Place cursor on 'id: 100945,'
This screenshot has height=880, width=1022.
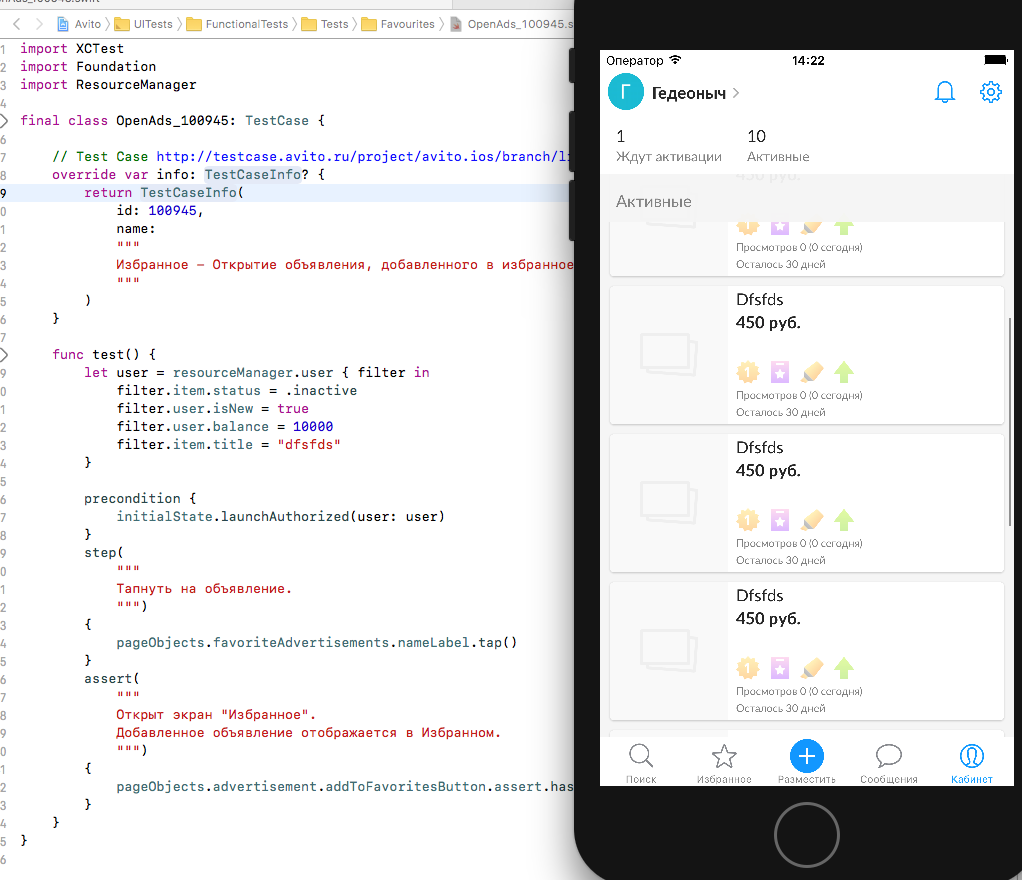tap(160, 211)
